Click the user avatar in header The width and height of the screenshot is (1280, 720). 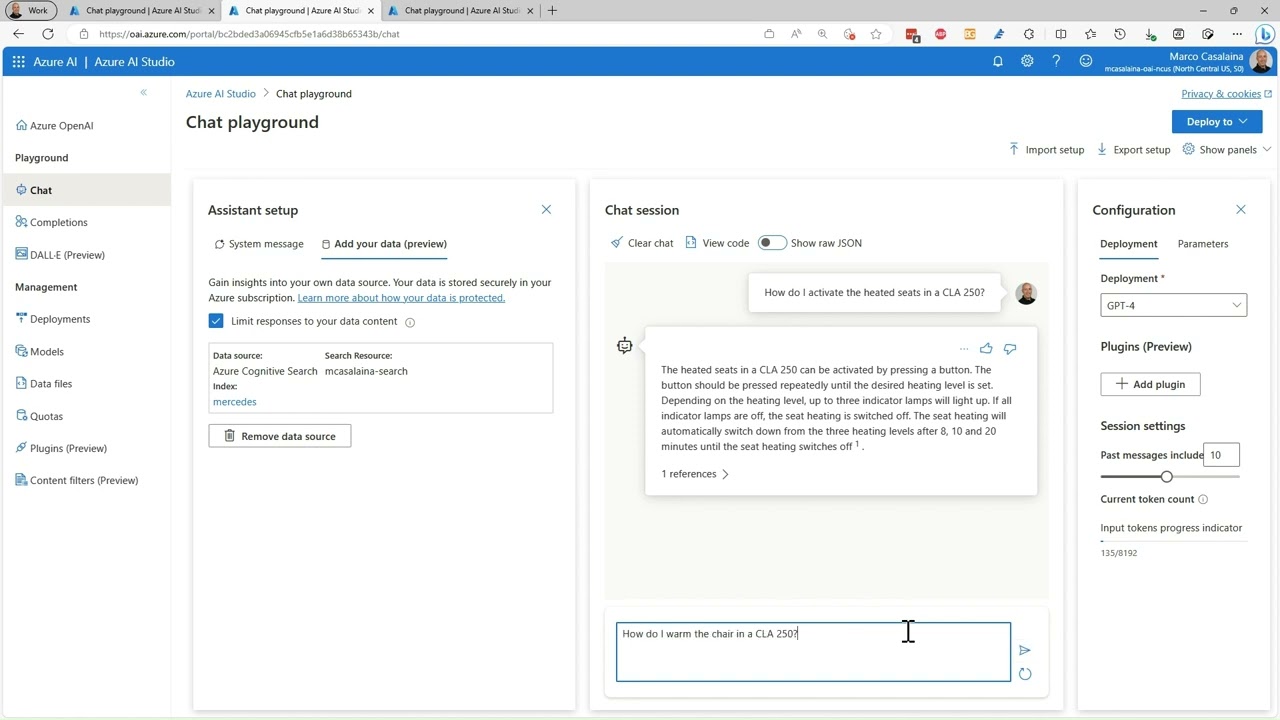click(1261, 62)
